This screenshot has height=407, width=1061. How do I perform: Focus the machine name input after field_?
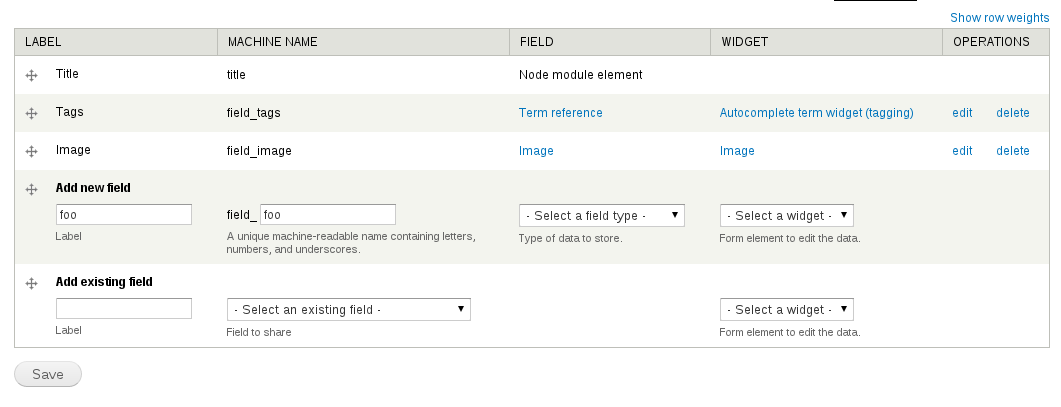click(328, 215)
